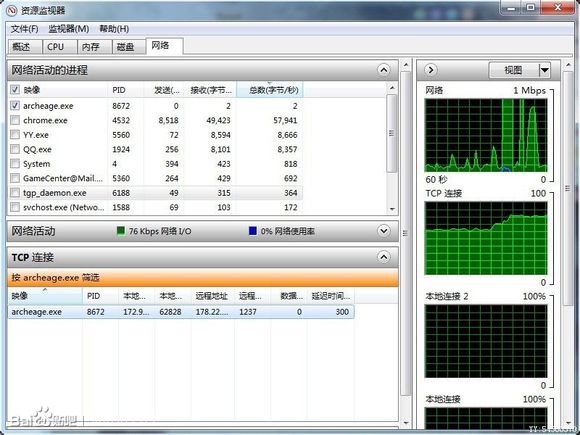Image resolution: width=580 pixels, height=435 pixels.
Task: Click the 视图 button in graph pane
Action: (514, 70)
